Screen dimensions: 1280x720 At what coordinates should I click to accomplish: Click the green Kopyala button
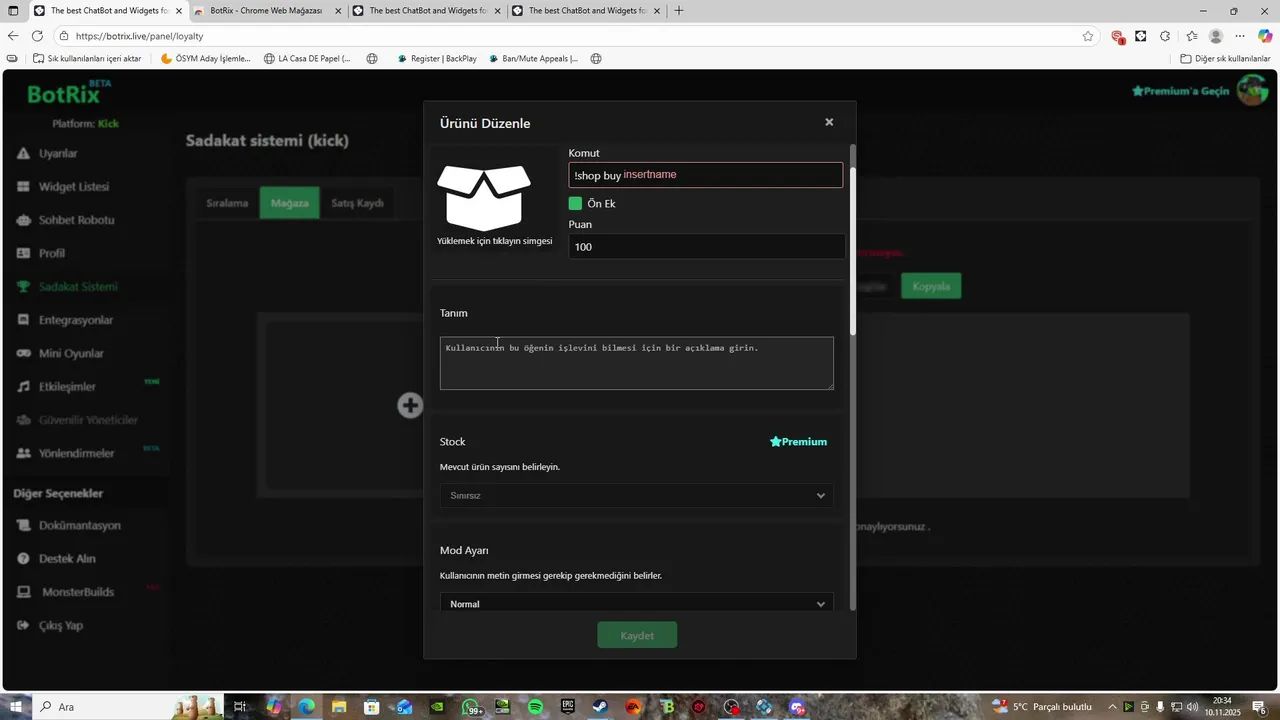[931, 286]
